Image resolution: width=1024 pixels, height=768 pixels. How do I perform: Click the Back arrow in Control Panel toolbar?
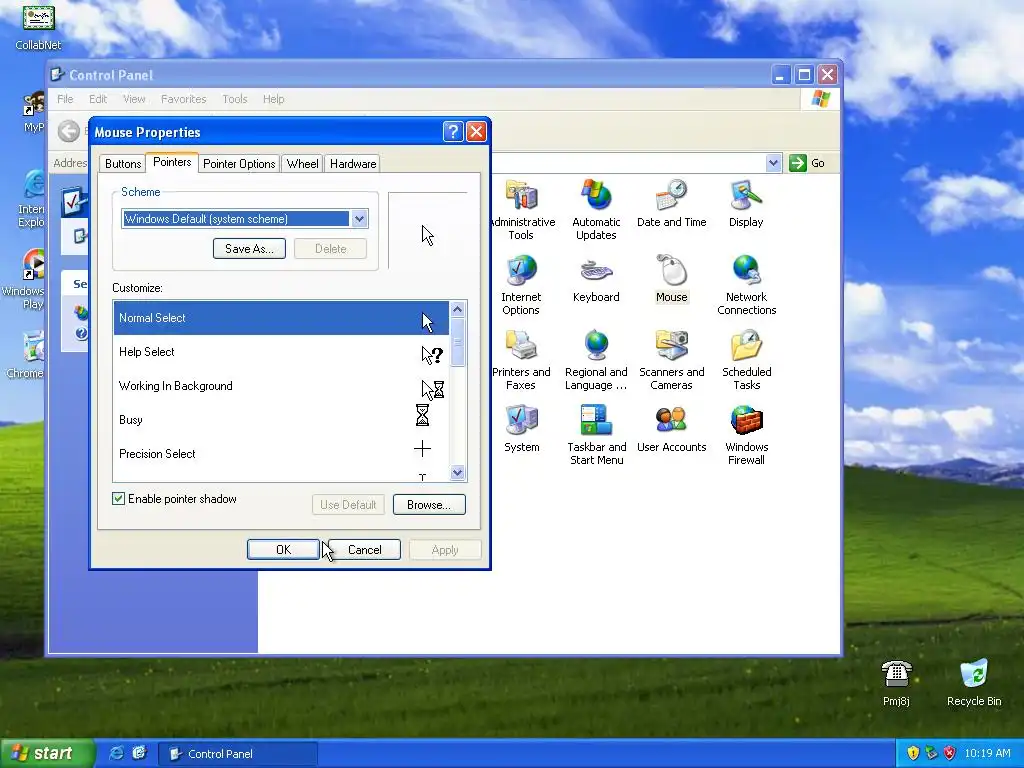point(69,131)
